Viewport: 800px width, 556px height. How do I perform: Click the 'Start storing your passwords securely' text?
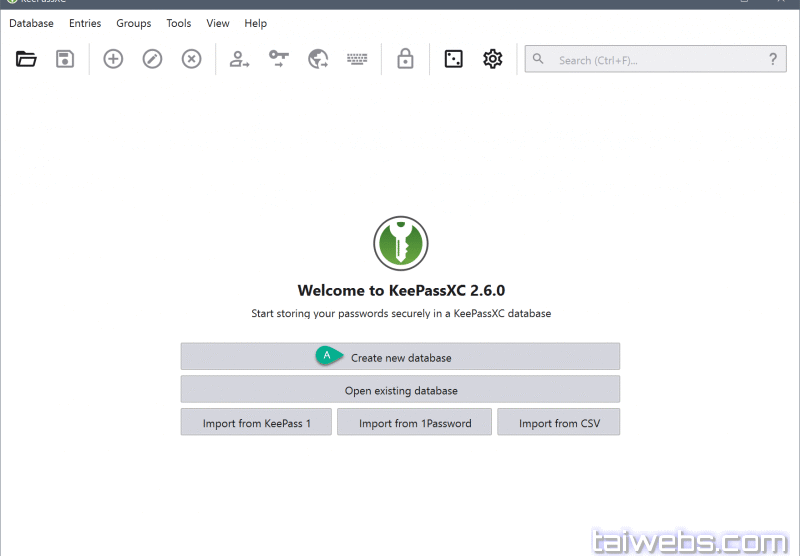click(401, 314)
